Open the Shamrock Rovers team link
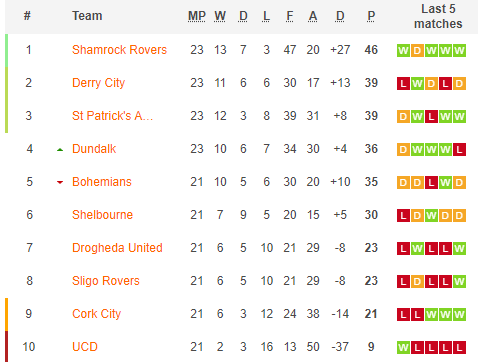The image size is (478, 362). [119, 50]
